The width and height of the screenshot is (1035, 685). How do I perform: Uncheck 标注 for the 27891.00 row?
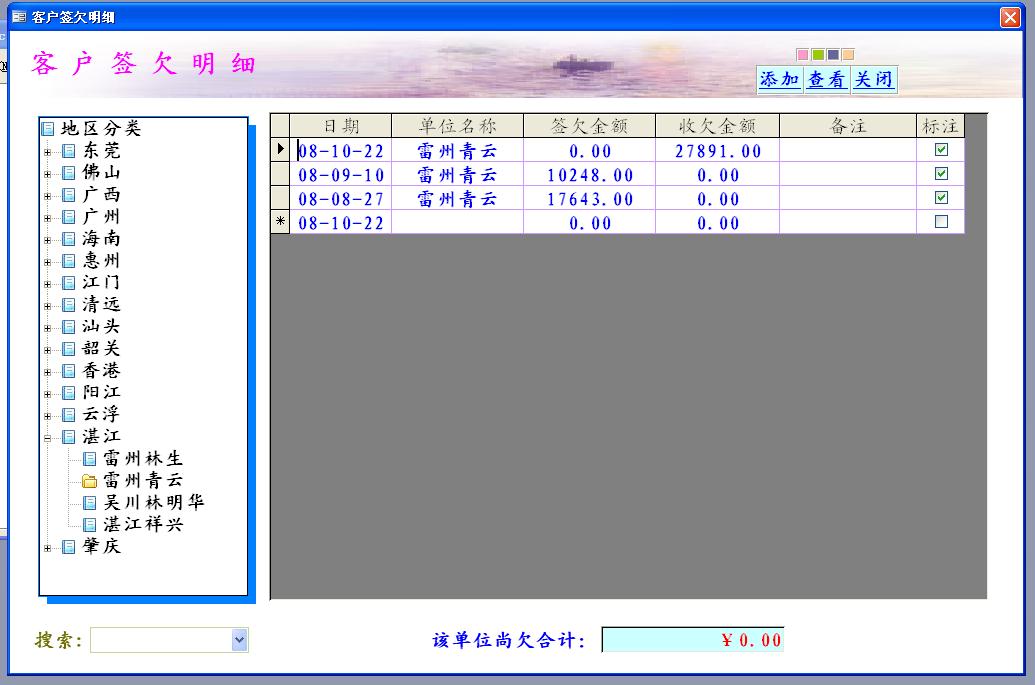941,150
